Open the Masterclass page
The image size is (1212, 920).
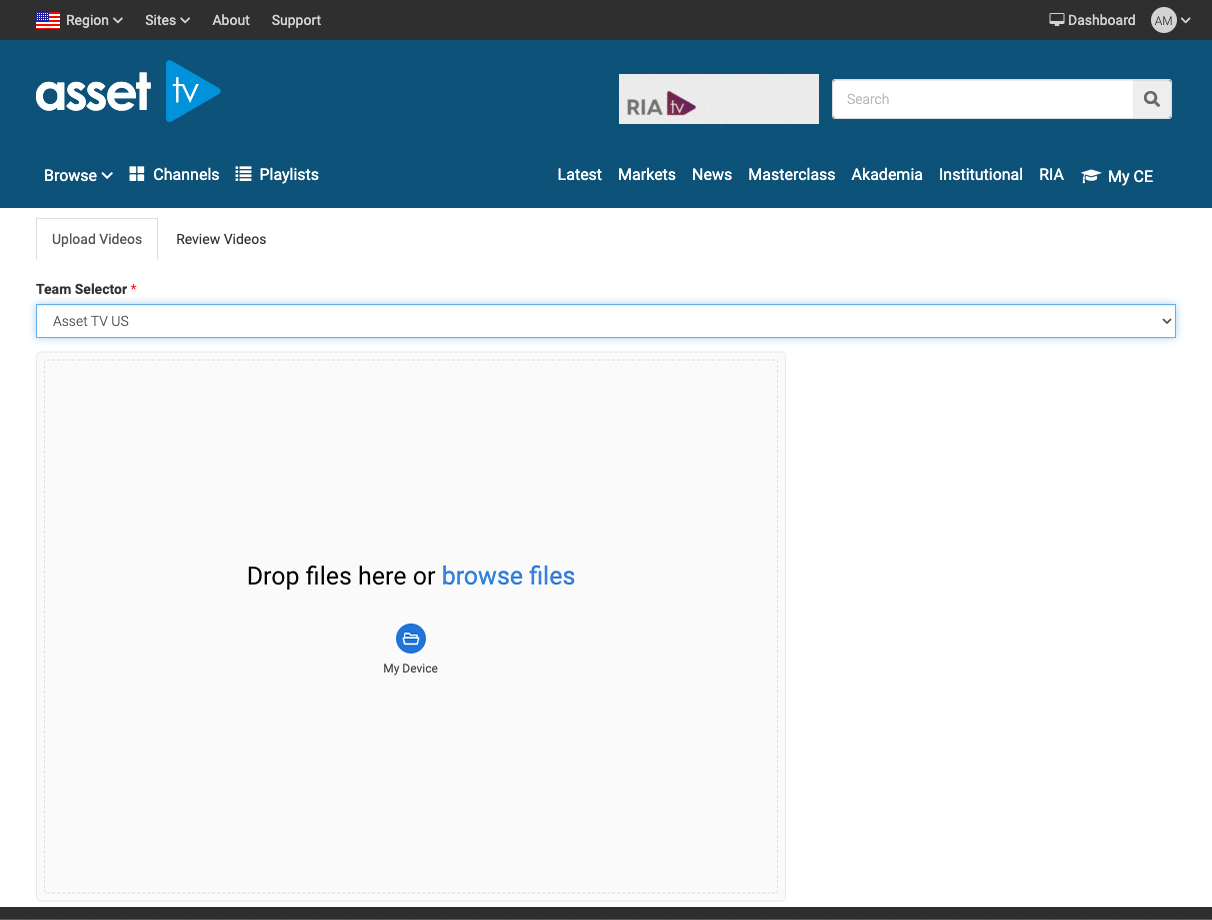pyautogui.click(x=791, y=174)
